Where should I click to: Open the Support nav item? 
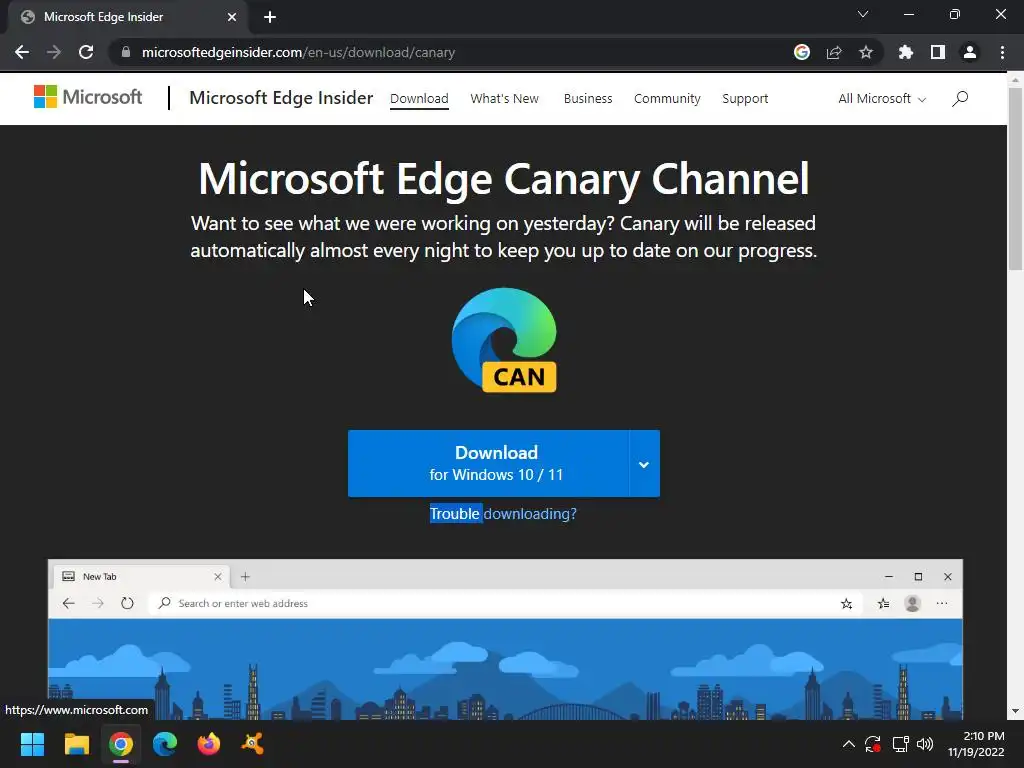pyautogui.click(x=745, y=99)
